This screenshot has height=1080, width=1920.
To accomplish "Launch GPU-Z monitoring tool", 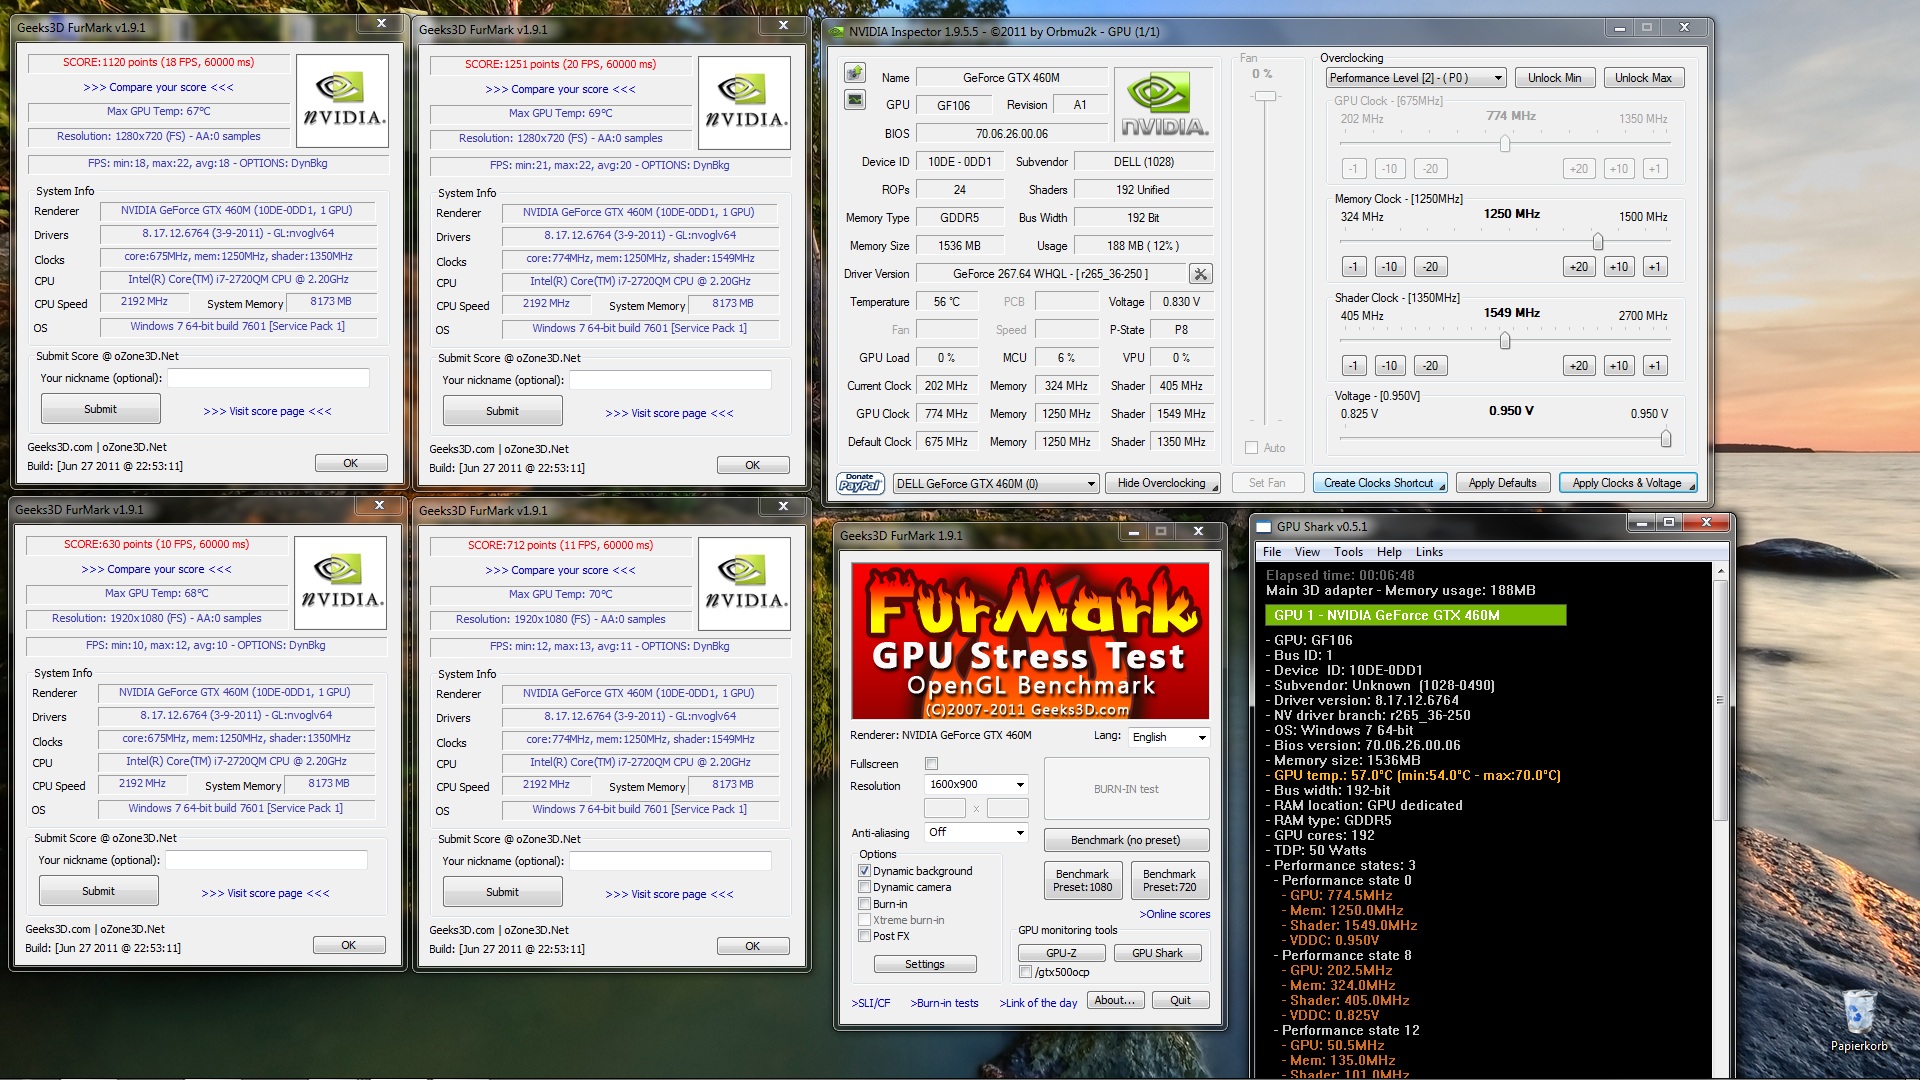I will tap(1062, 953).
